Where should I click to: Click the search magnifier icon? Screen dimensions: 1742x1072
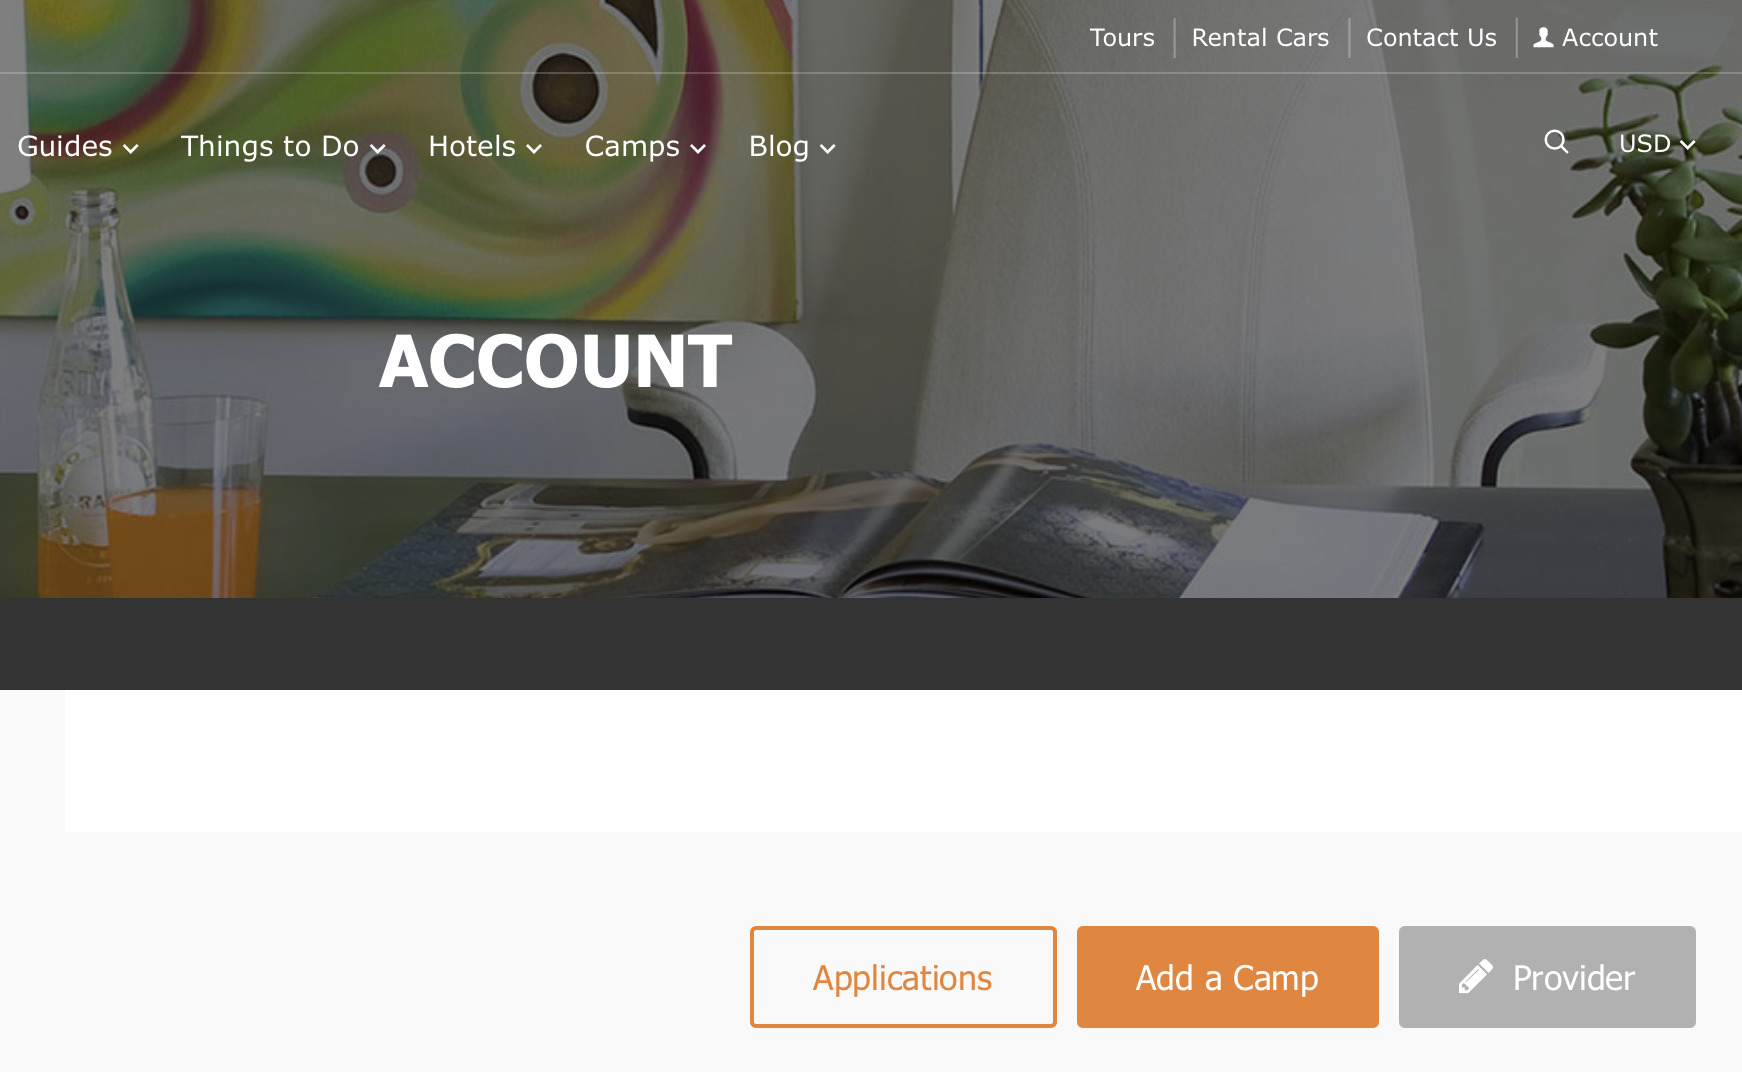(1556, 142)
